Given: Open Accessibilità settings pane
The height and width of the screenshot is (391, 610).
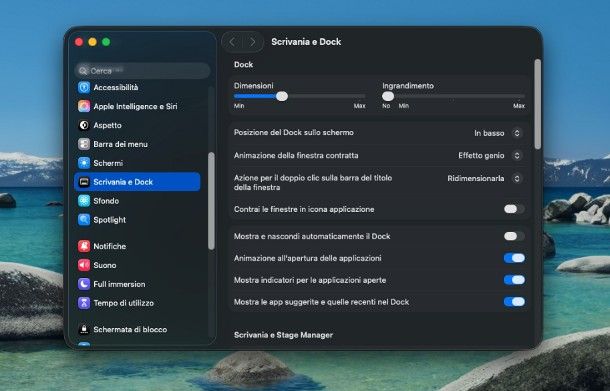Looking at the screenshot, I should [137, 87].
